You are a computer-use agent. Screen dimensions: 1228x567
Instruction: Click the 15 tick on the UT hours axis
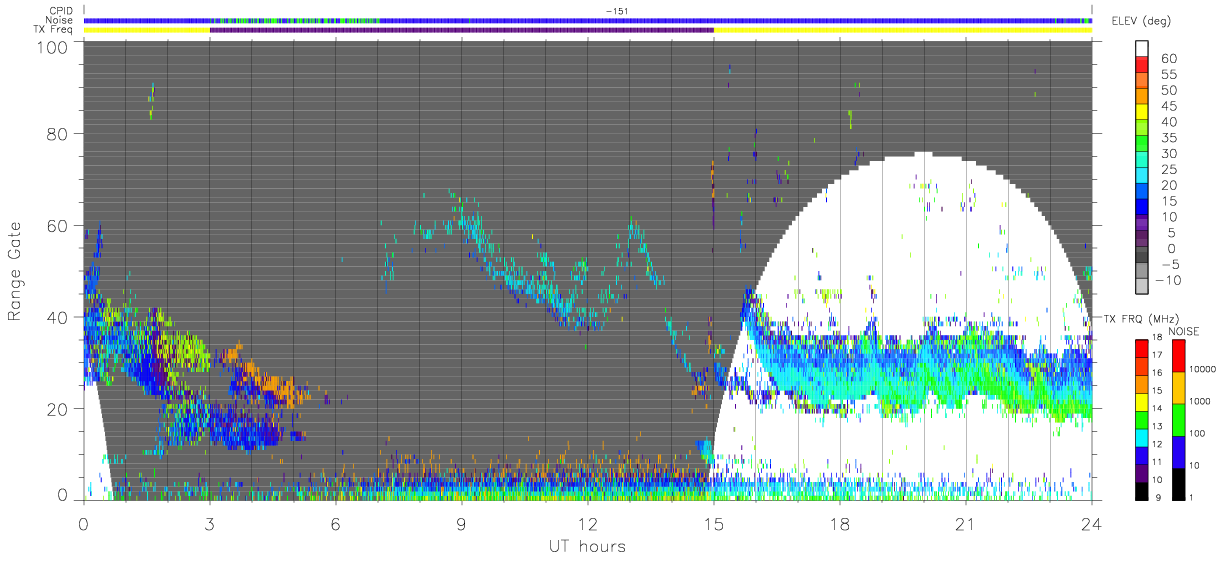click(713, 523)
